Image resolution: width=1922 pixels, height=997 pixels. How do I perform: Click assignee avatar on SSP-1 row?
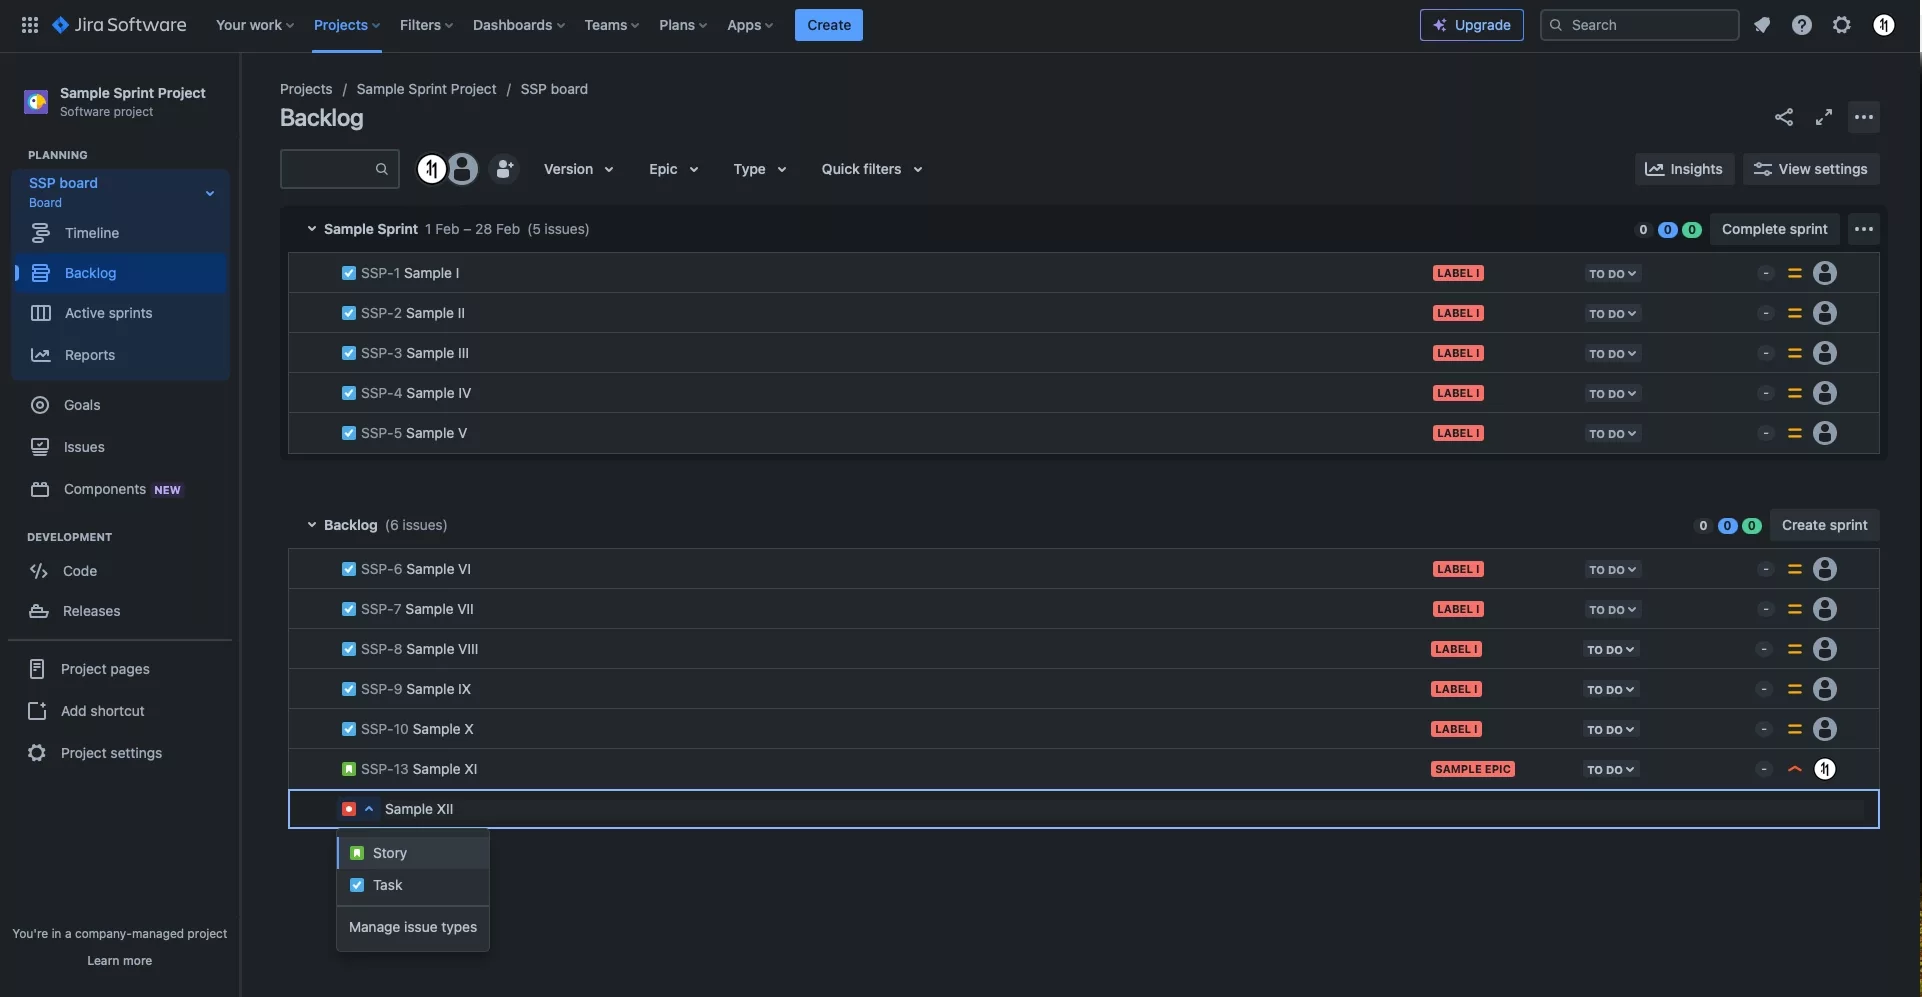(1825, 273)
